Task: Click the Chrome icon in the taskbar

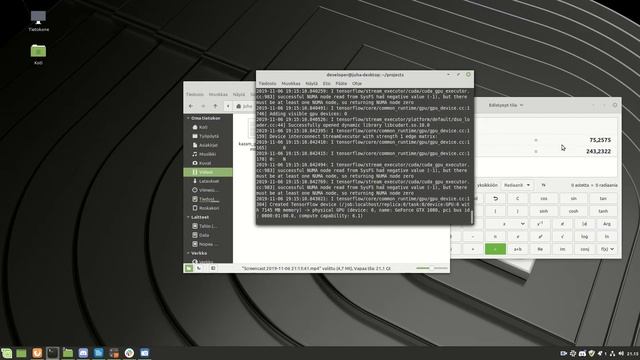Action: 129,353
